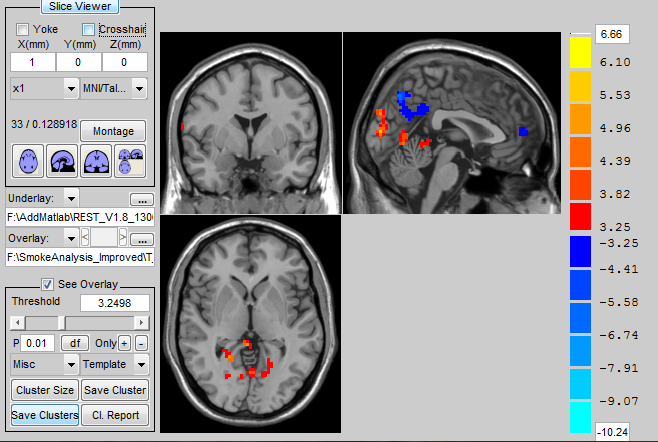
Task: Click the threshold slider right arrow
Action: click(x=141, y=323)
